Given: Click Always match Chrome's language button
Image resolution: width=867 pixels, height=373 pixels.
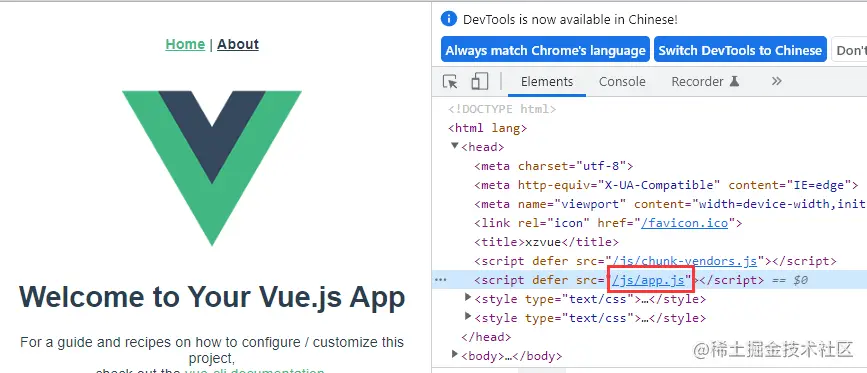Looking at the screenshot, I should coord(545,50).
